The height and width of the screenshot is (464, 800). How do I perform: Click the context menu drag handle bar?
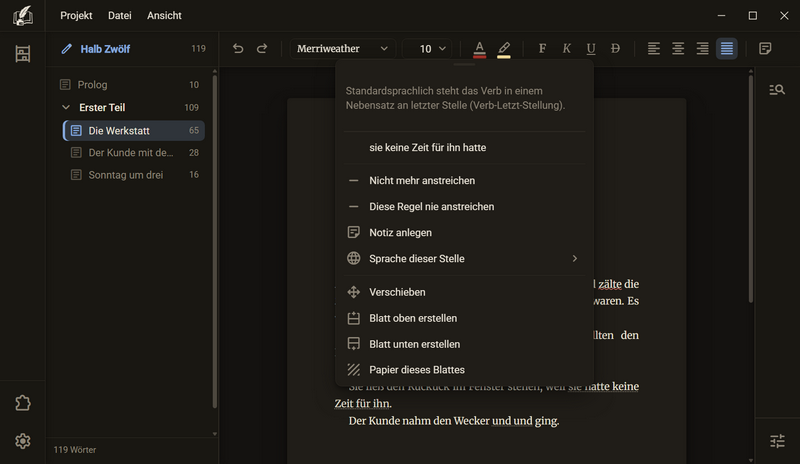(464, 64)
